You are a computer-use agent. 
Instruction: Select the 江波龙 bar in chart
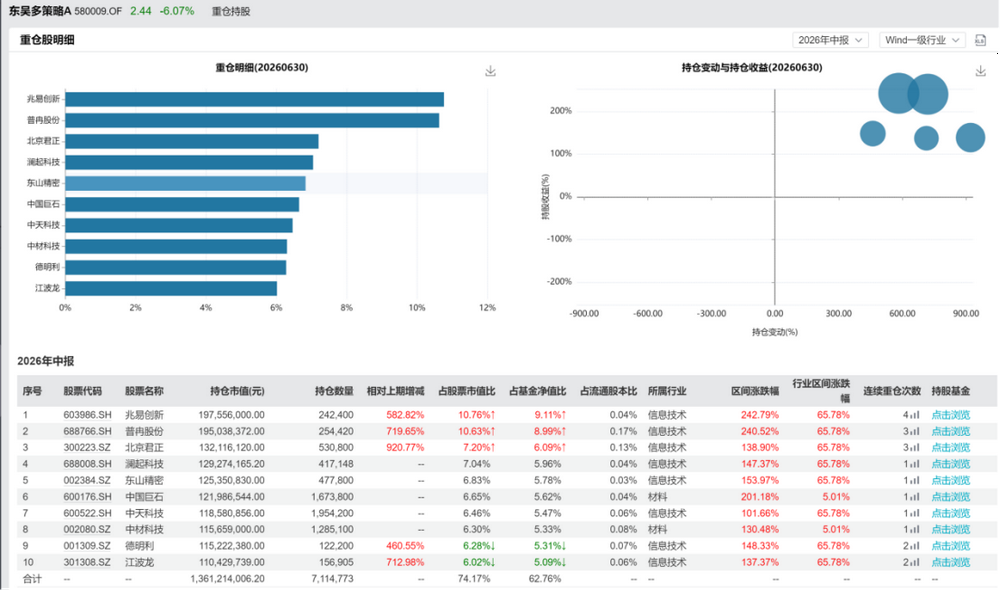(x=171, y=289)
